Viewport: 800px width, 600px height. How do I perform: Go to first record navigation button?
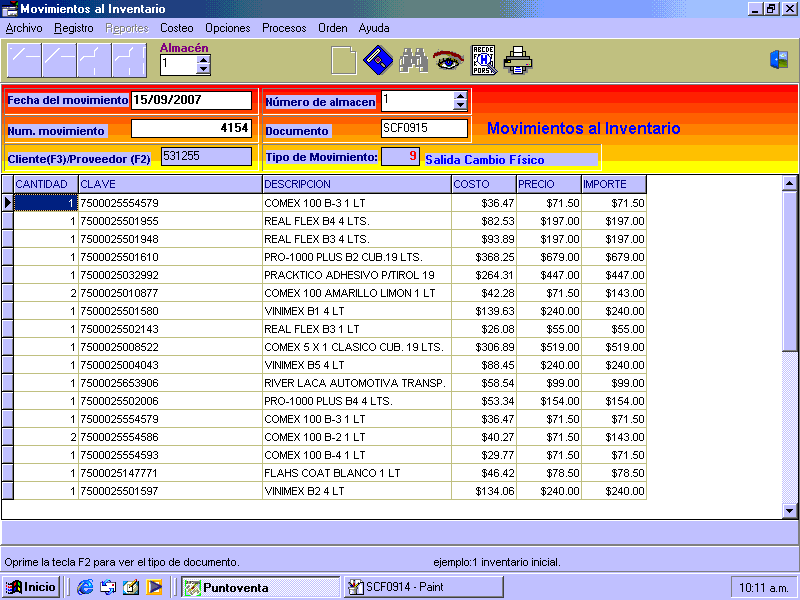pyautogui.click(x=24, y=61)
